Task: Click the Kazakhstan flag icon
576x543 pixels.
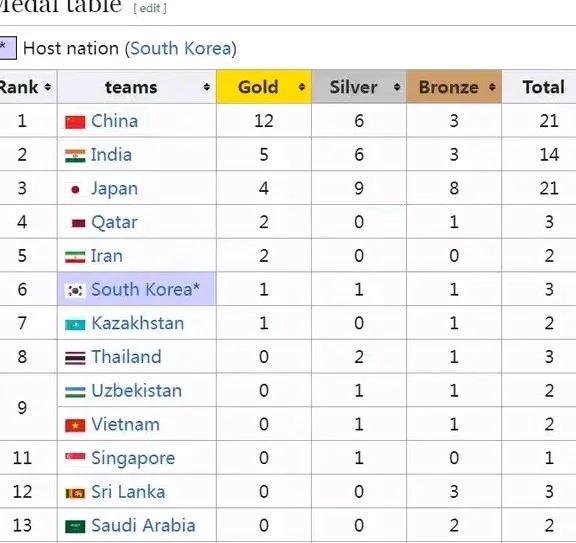Action: pyautogui.click(x=75, y=325)
